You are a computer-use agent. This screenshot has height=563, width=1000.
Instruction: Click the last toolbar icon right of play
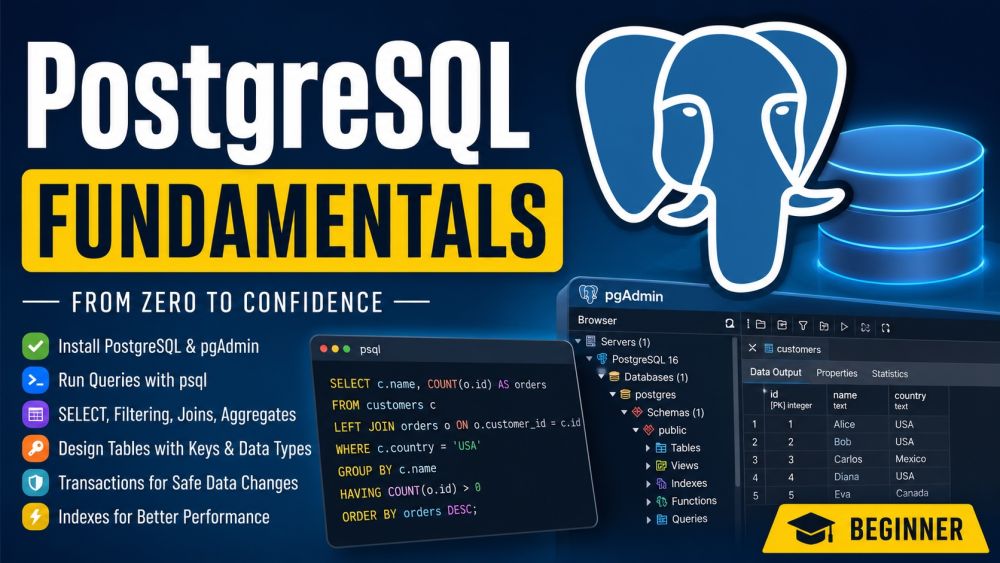point(886,328)
